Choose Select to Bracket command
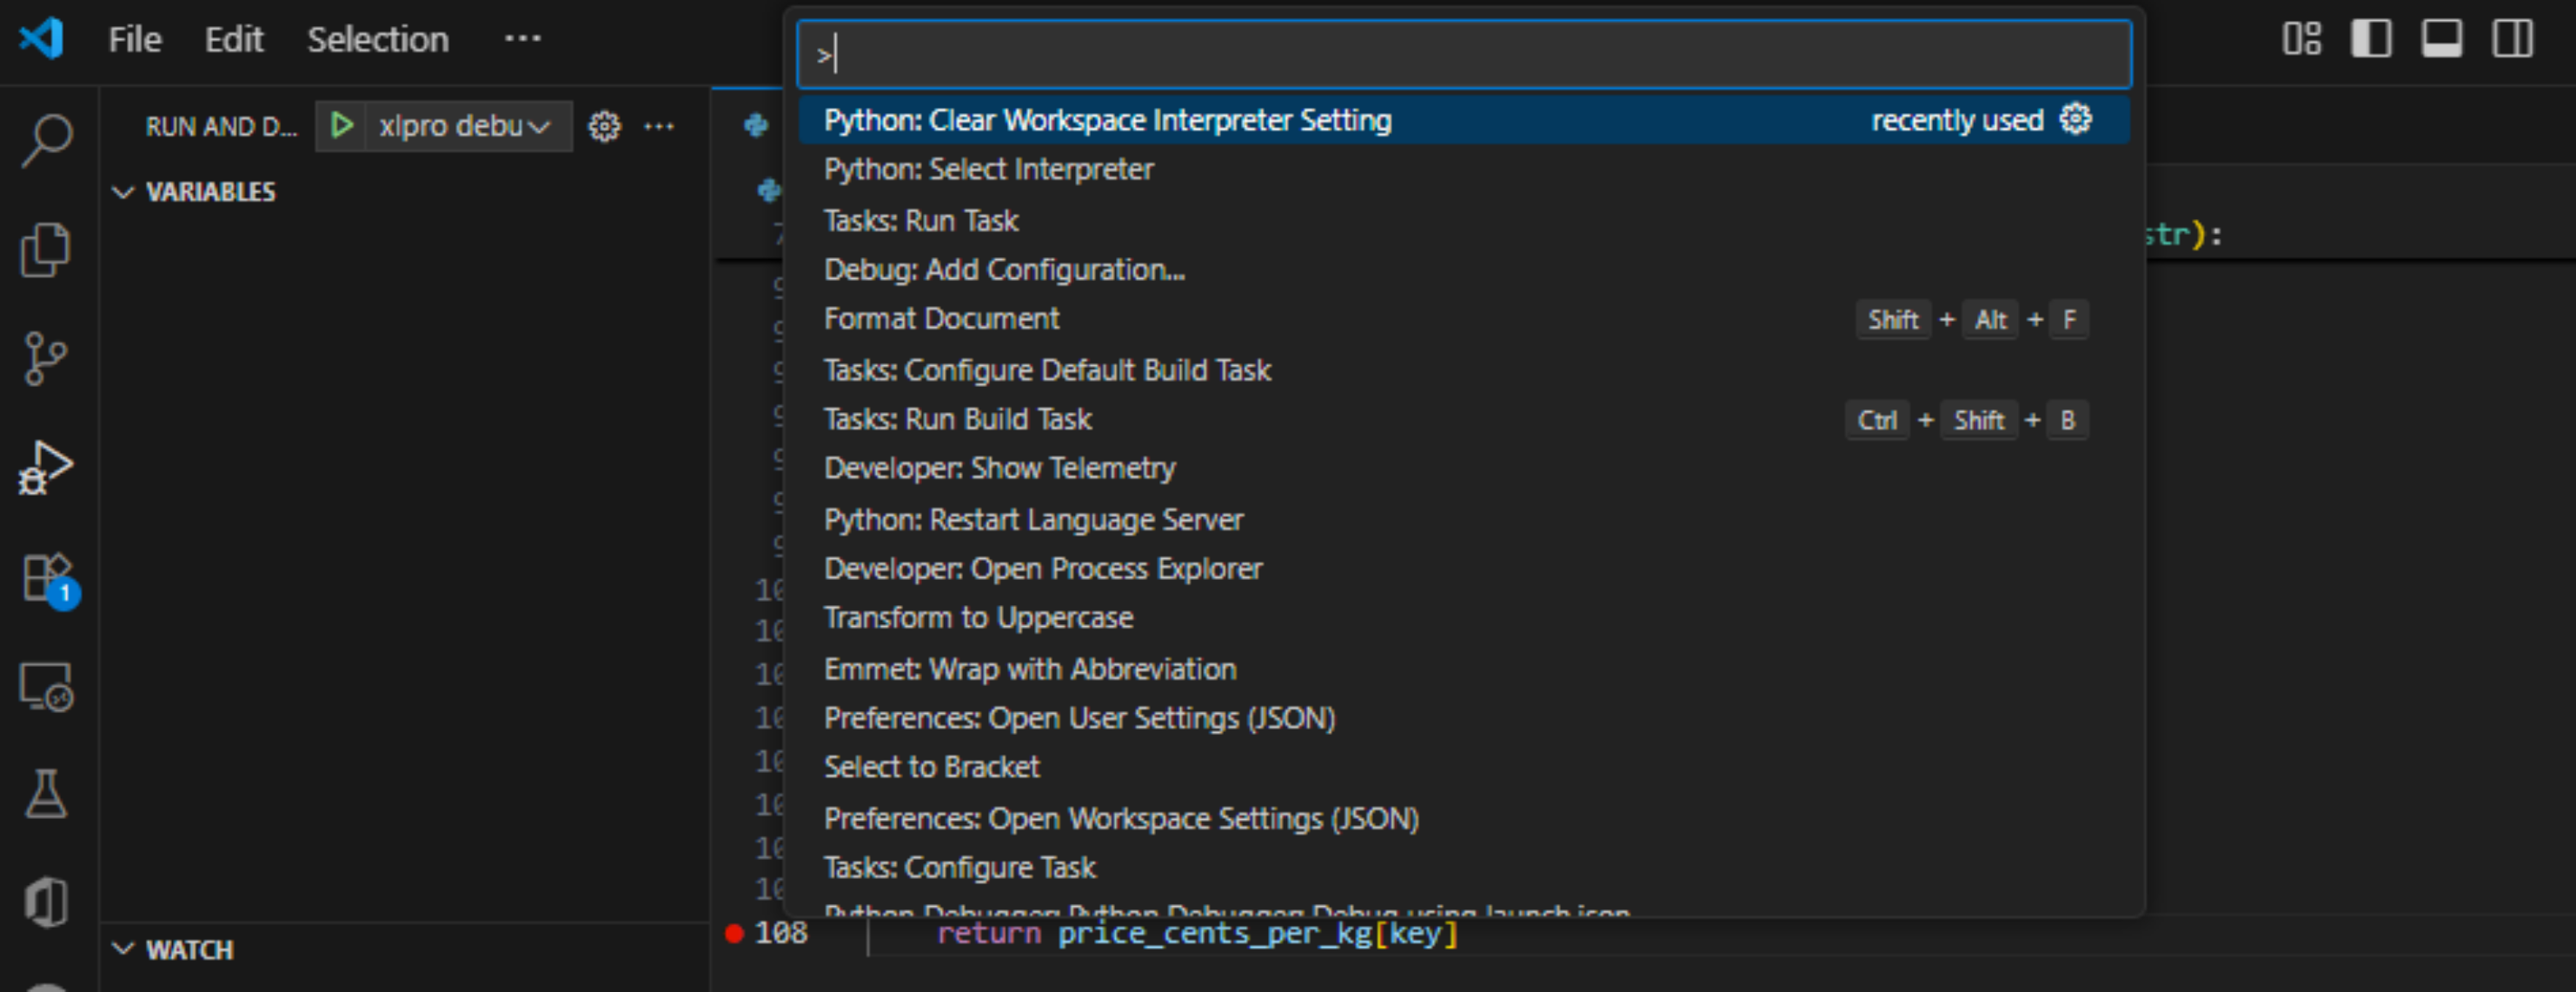Image resolution: width=2576 pixels, height=992 pixels. pyautogui.click(x=1464, y=767)
